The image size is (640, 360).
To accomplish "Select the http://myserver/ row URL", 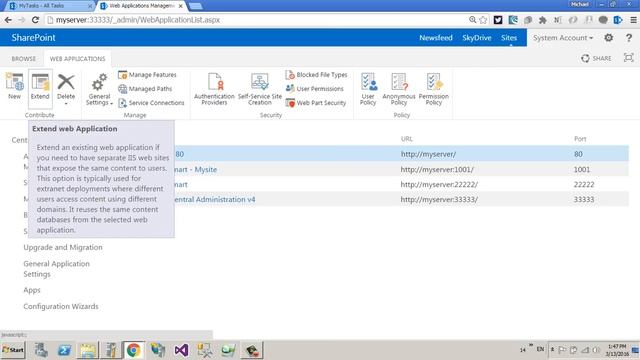I will [428, 154].
